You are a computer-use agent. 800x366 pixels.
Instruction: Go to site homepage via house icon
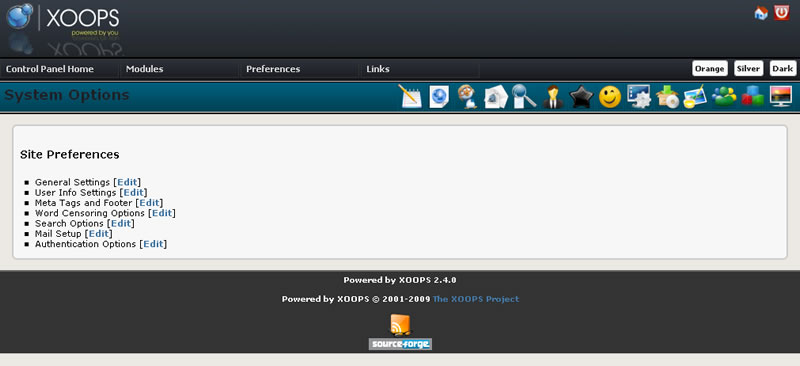pyautogui.click(x=761, y=13)
